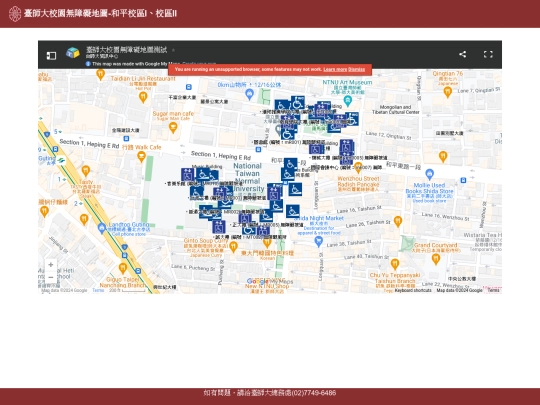Click the 臺師大校園無障礙地圖 page heading

pyautogui.click(x=100, y=13)
